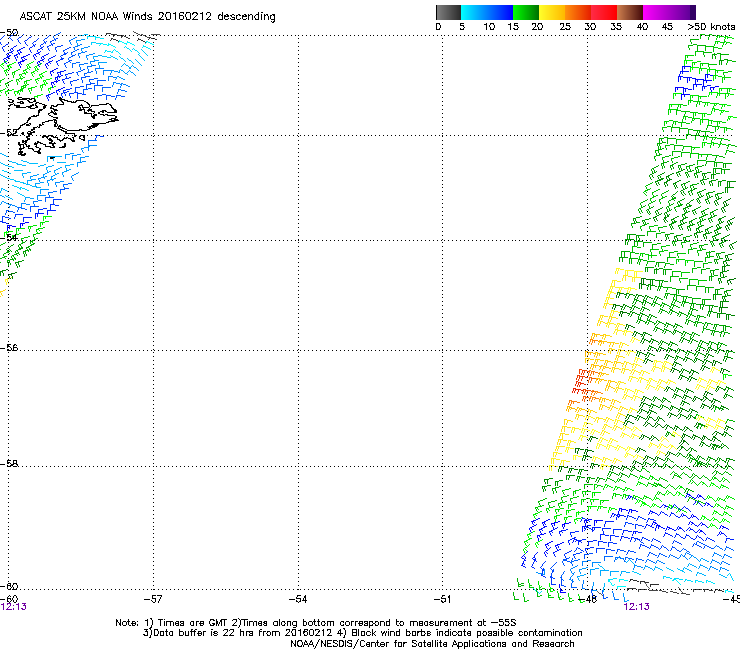Click the ASCAT 25KM NOAA Winds title
This screenshot has width=740, height=650.
147,17
